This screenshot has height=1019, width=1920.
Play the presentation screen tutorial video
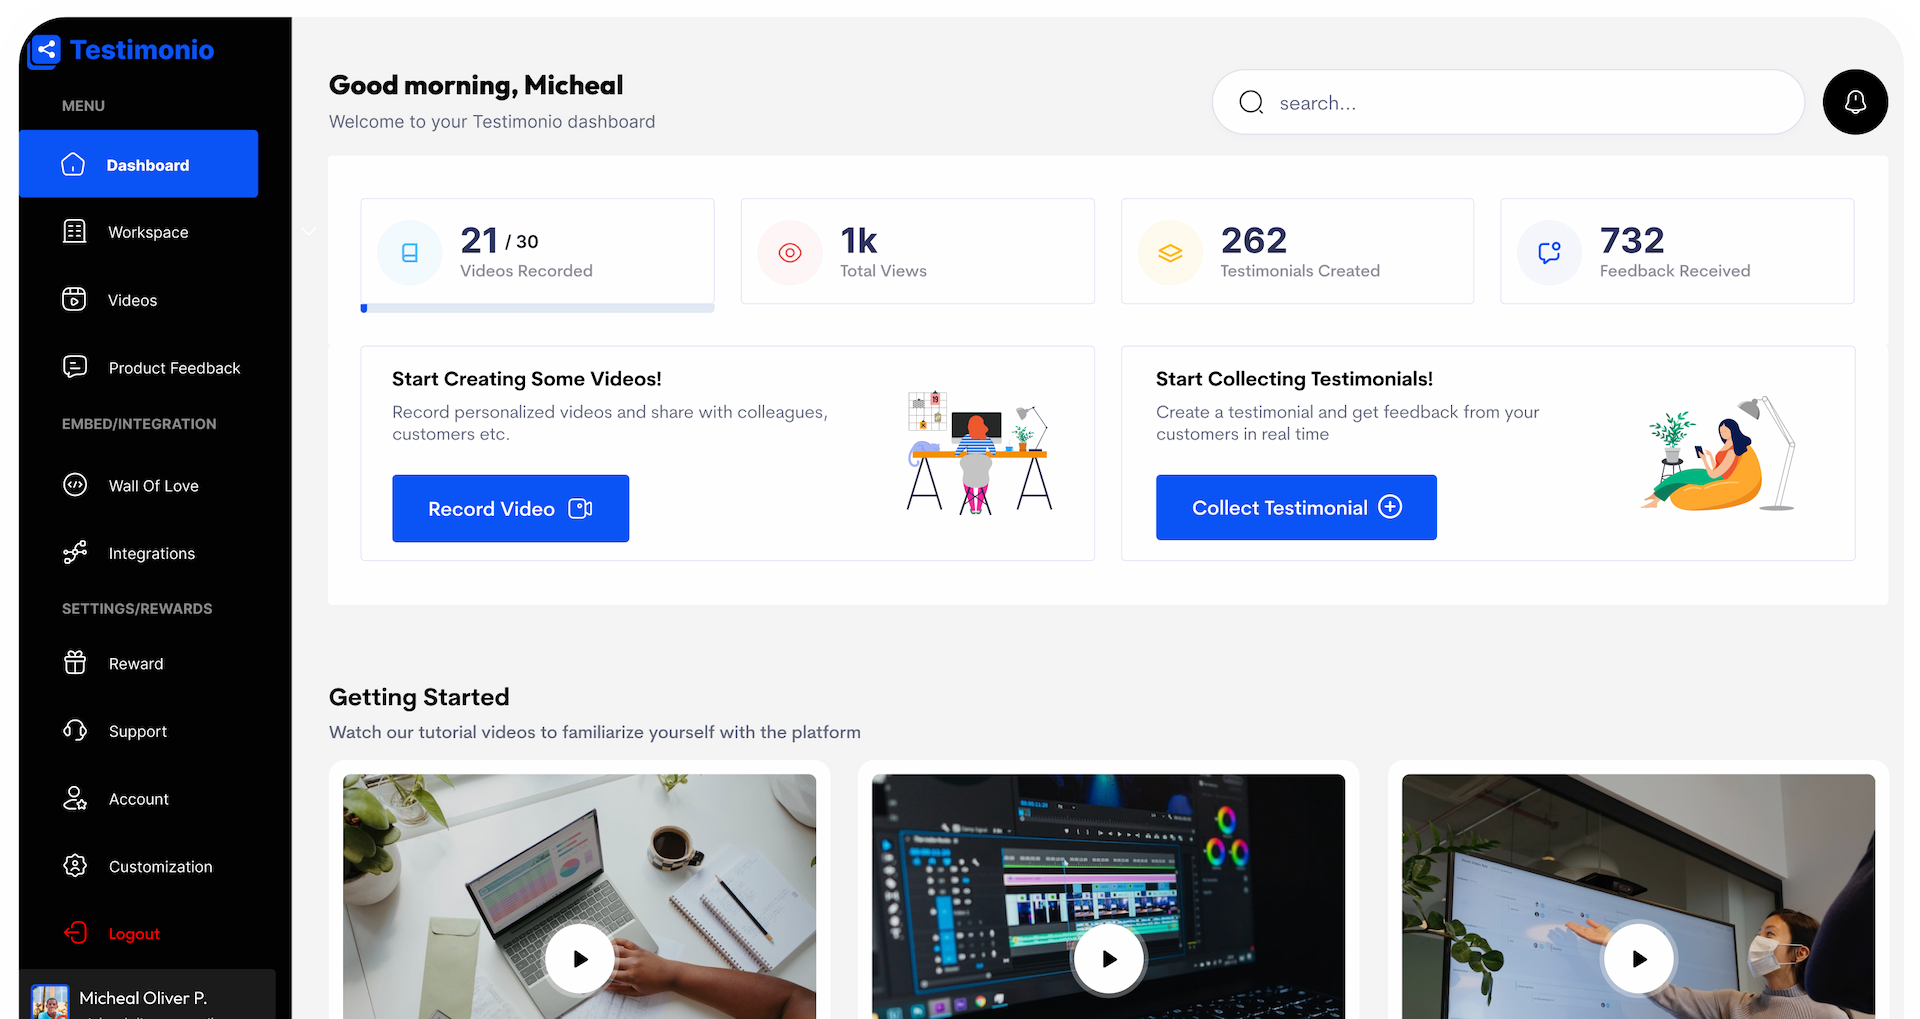(1639, 958)
